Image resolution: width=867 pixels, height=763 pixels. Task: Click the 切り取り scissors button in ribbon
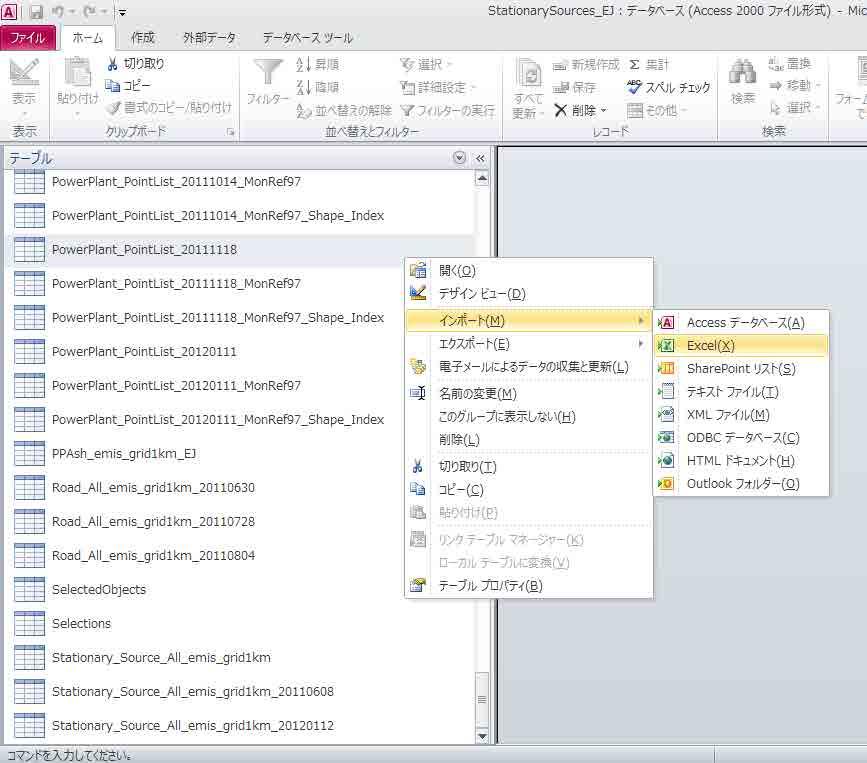[135, 64]
